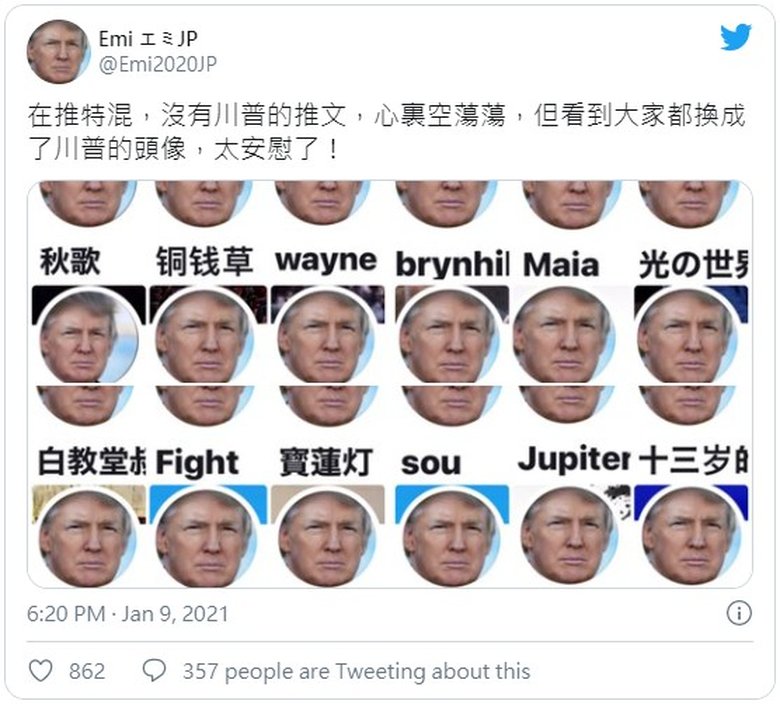Open the Emi エミJP display name
The image size is (780, 704).
click(x=148, y=39)
